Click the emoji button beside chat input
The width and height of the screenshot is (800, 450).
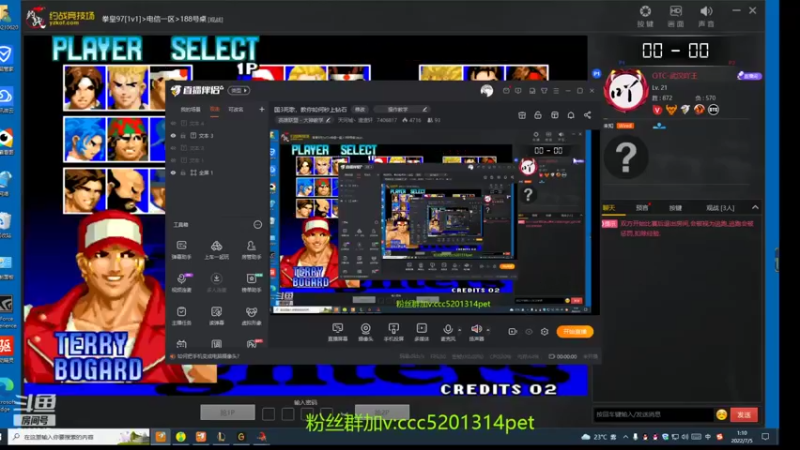[721, 415]
